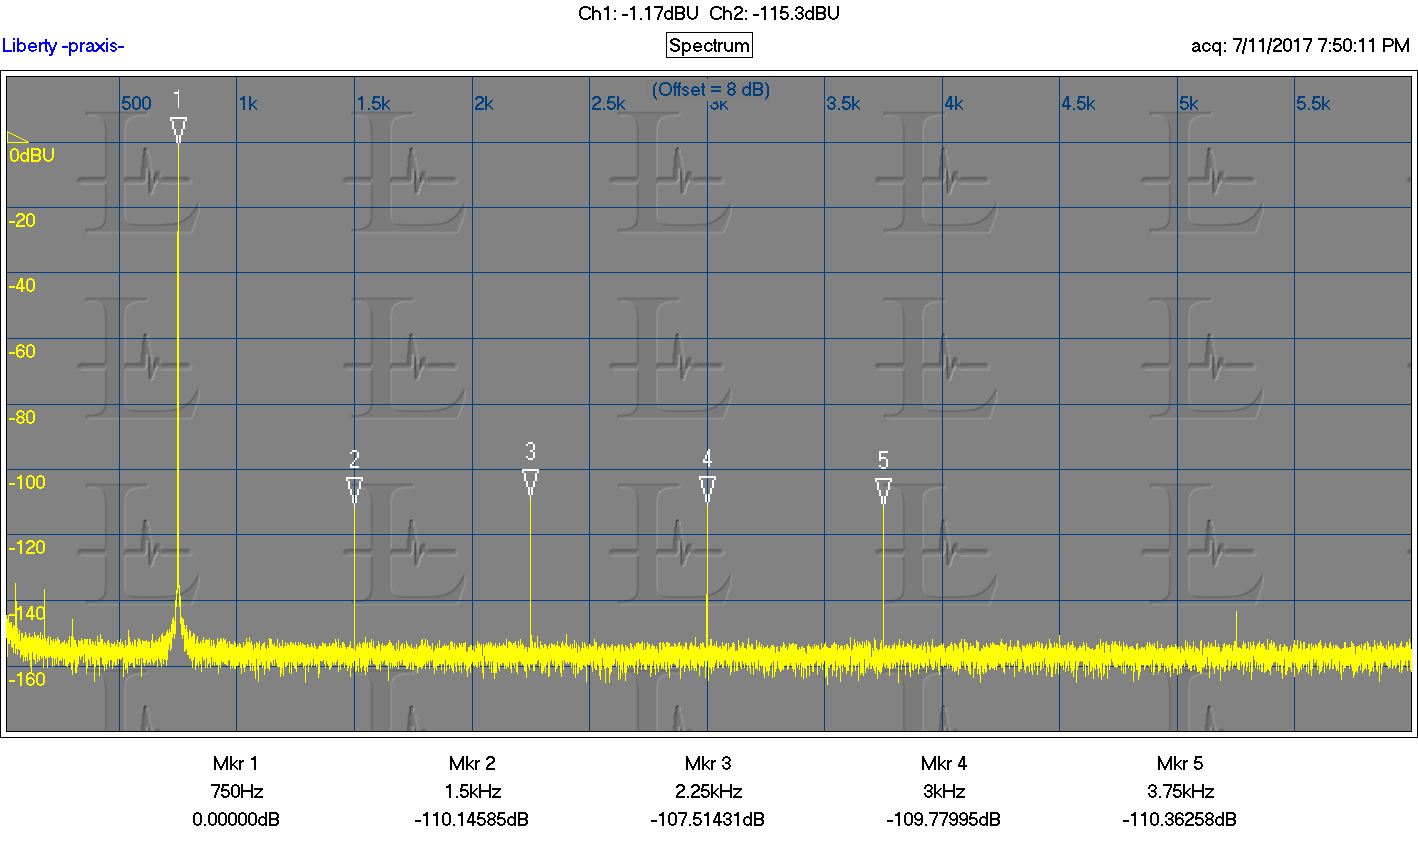This screenshot has width=1418, height=851.
Task: Click the boxed Spectrum title label
Action: point(709,45)
